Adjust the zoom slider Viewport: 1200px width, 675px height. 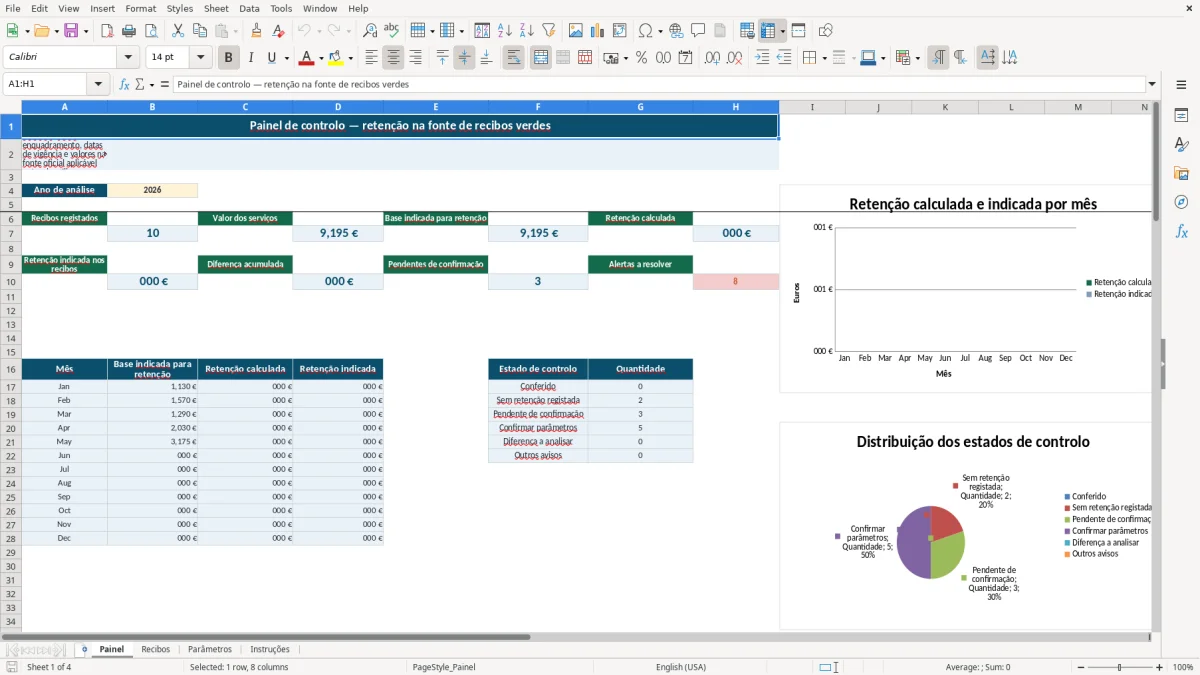pyautogui.click(x=1119, y=667)
